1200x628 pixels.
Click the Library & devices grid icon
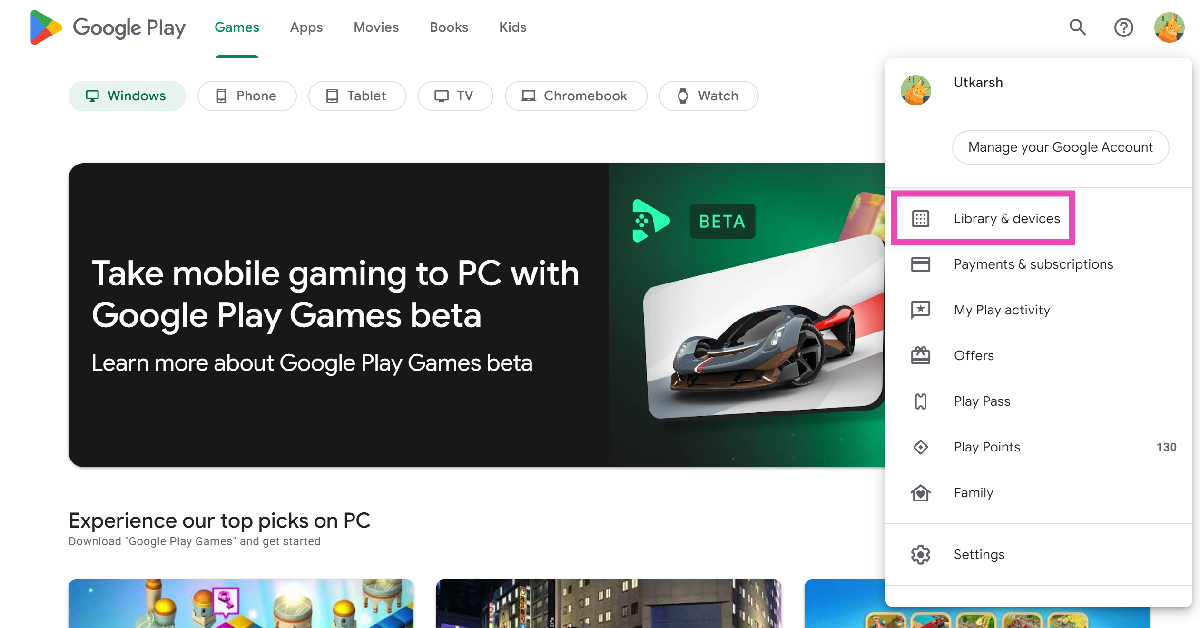tap(921, 218)
